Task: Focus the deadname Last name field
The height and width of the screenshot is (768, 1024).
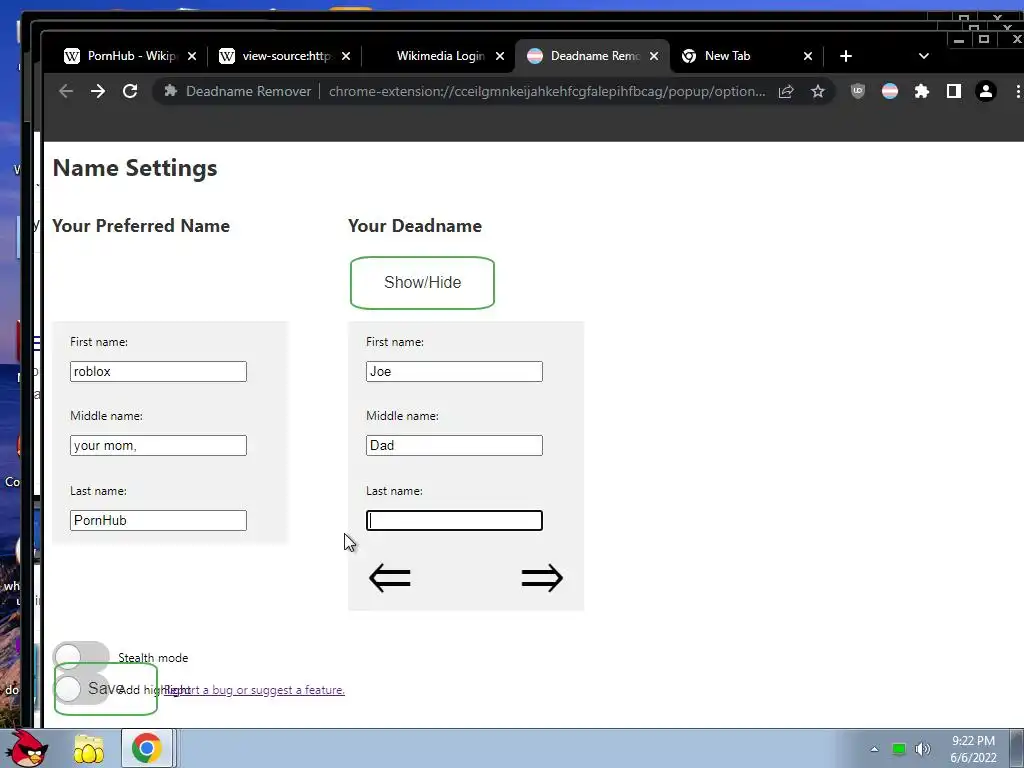Action: tap(454, 520)
